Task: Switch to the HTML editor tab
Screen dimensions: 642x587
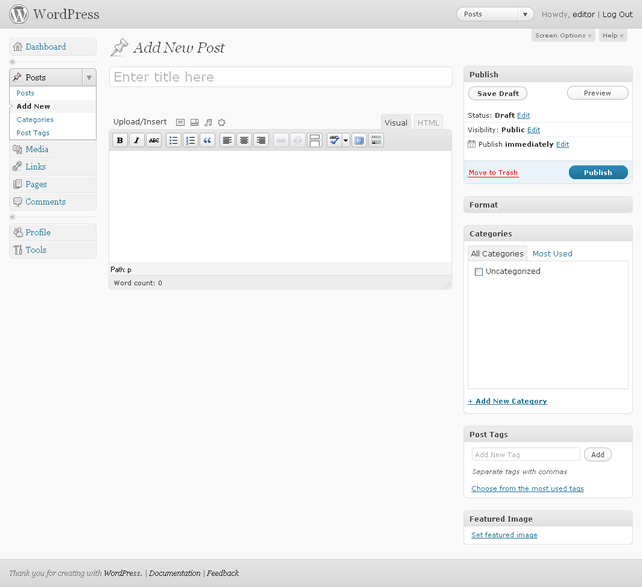Action: (x=428, y=123)
